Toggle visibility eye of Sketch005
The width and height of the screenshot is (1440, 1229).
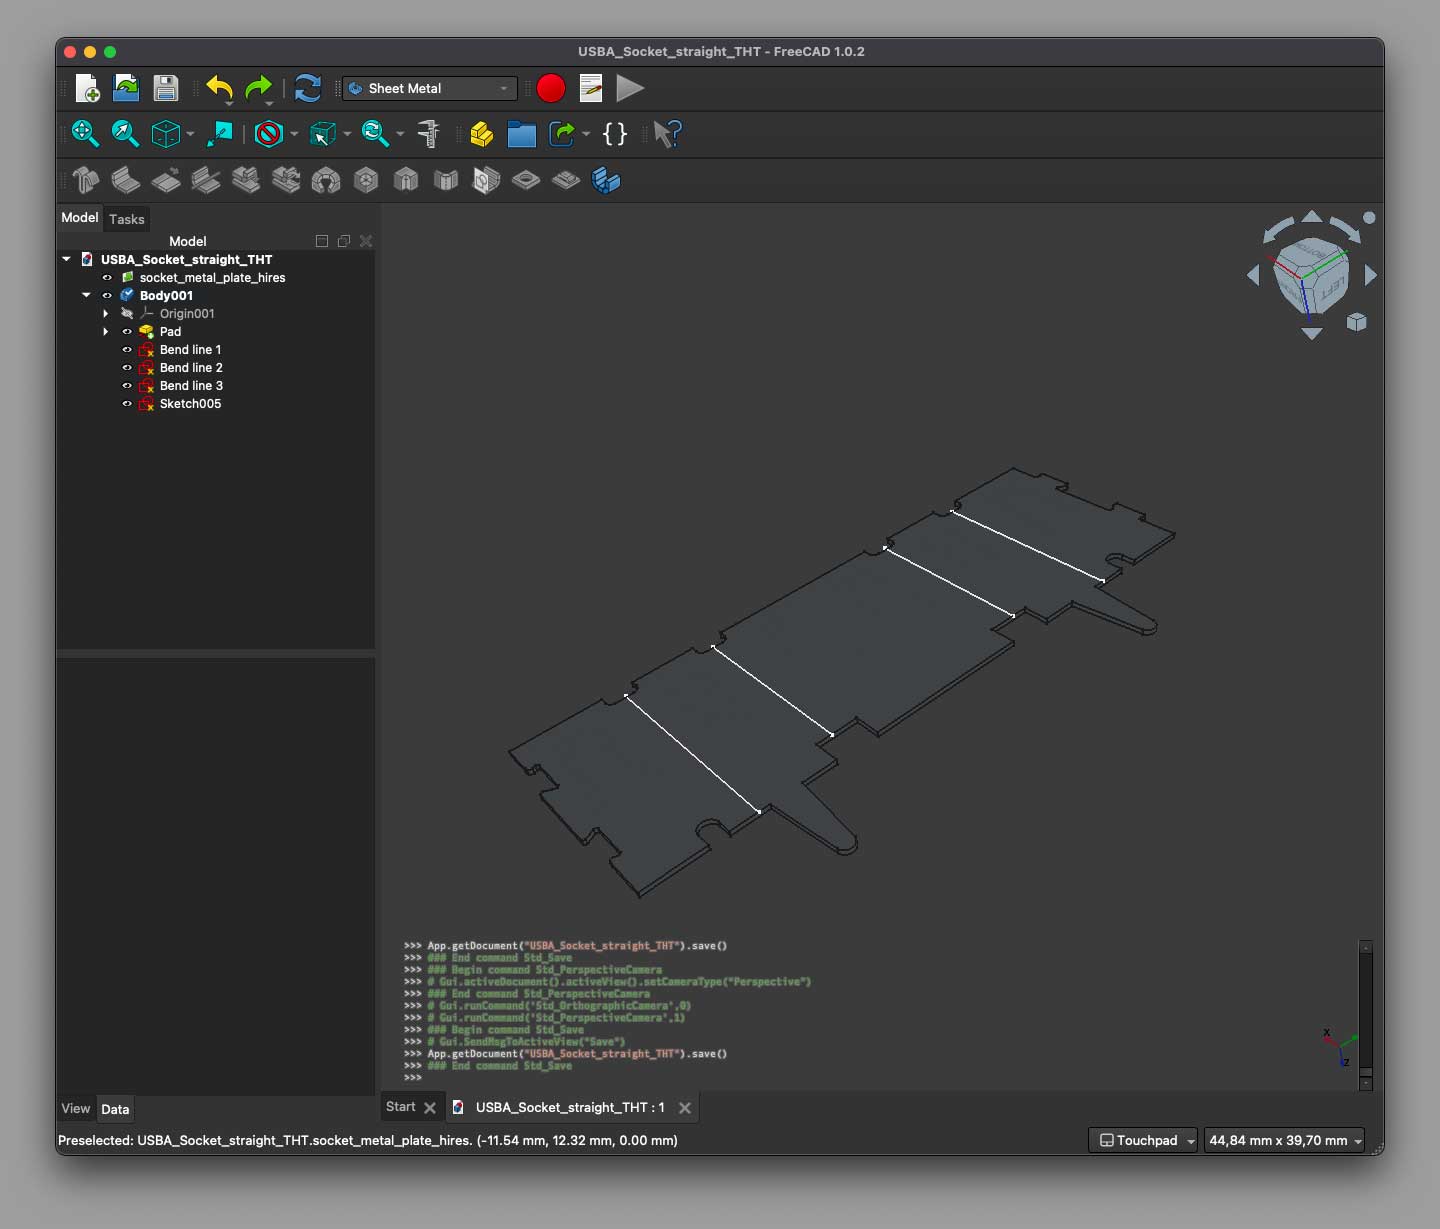click(x=127, y=404)
